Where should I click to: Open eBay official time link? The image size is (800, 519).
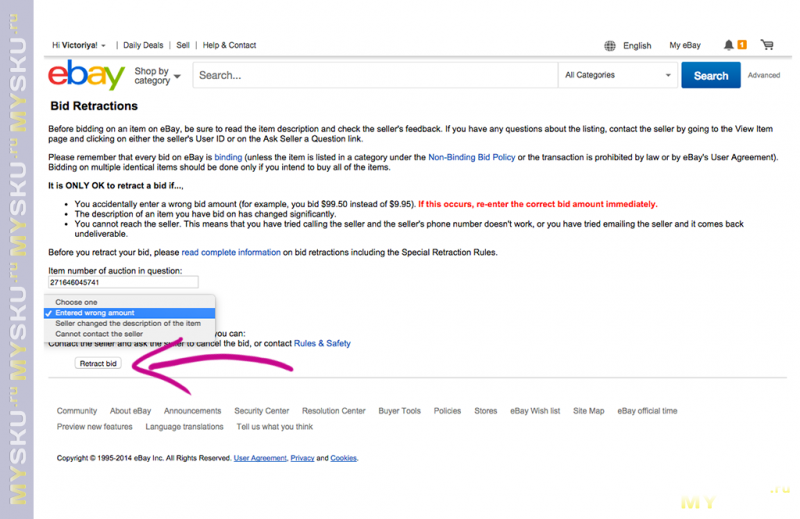pos(647,410)
